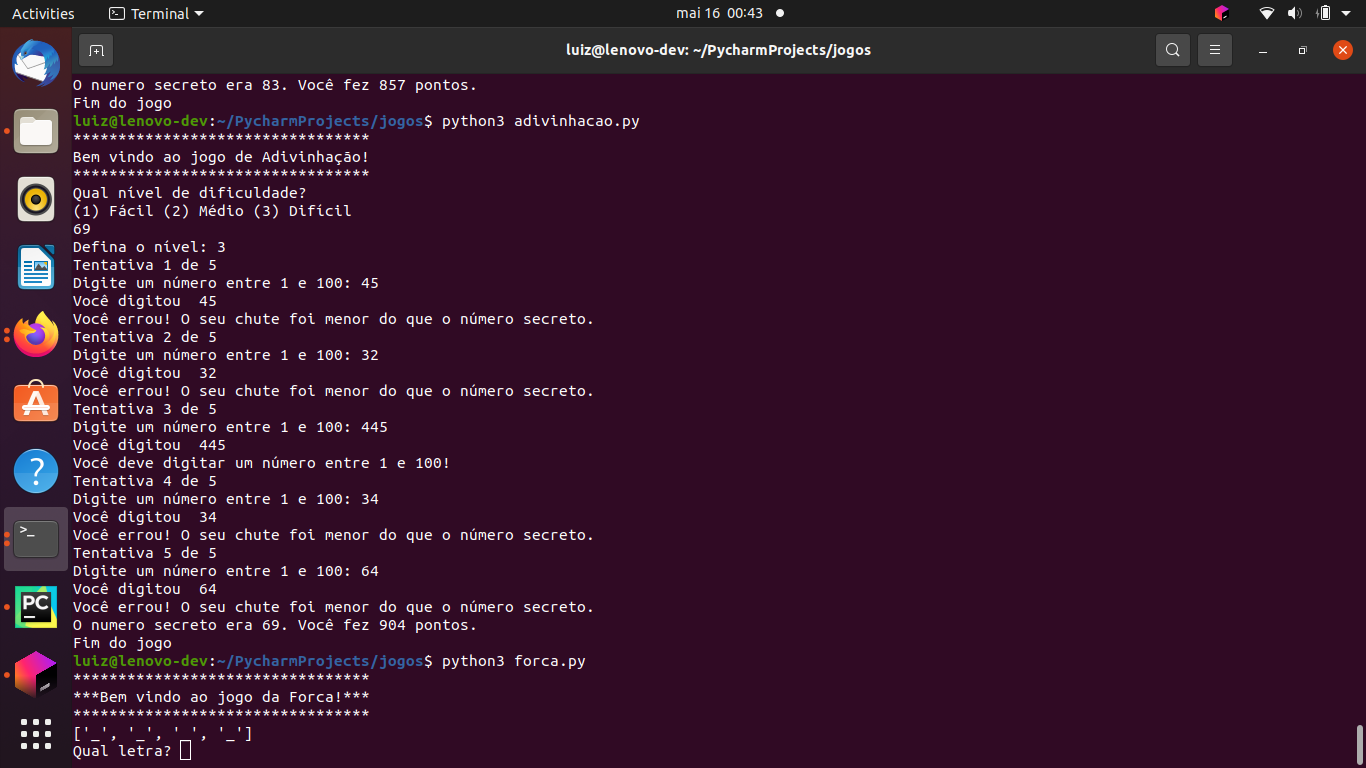Launch Firefox browser from the dock

[36, 335]
